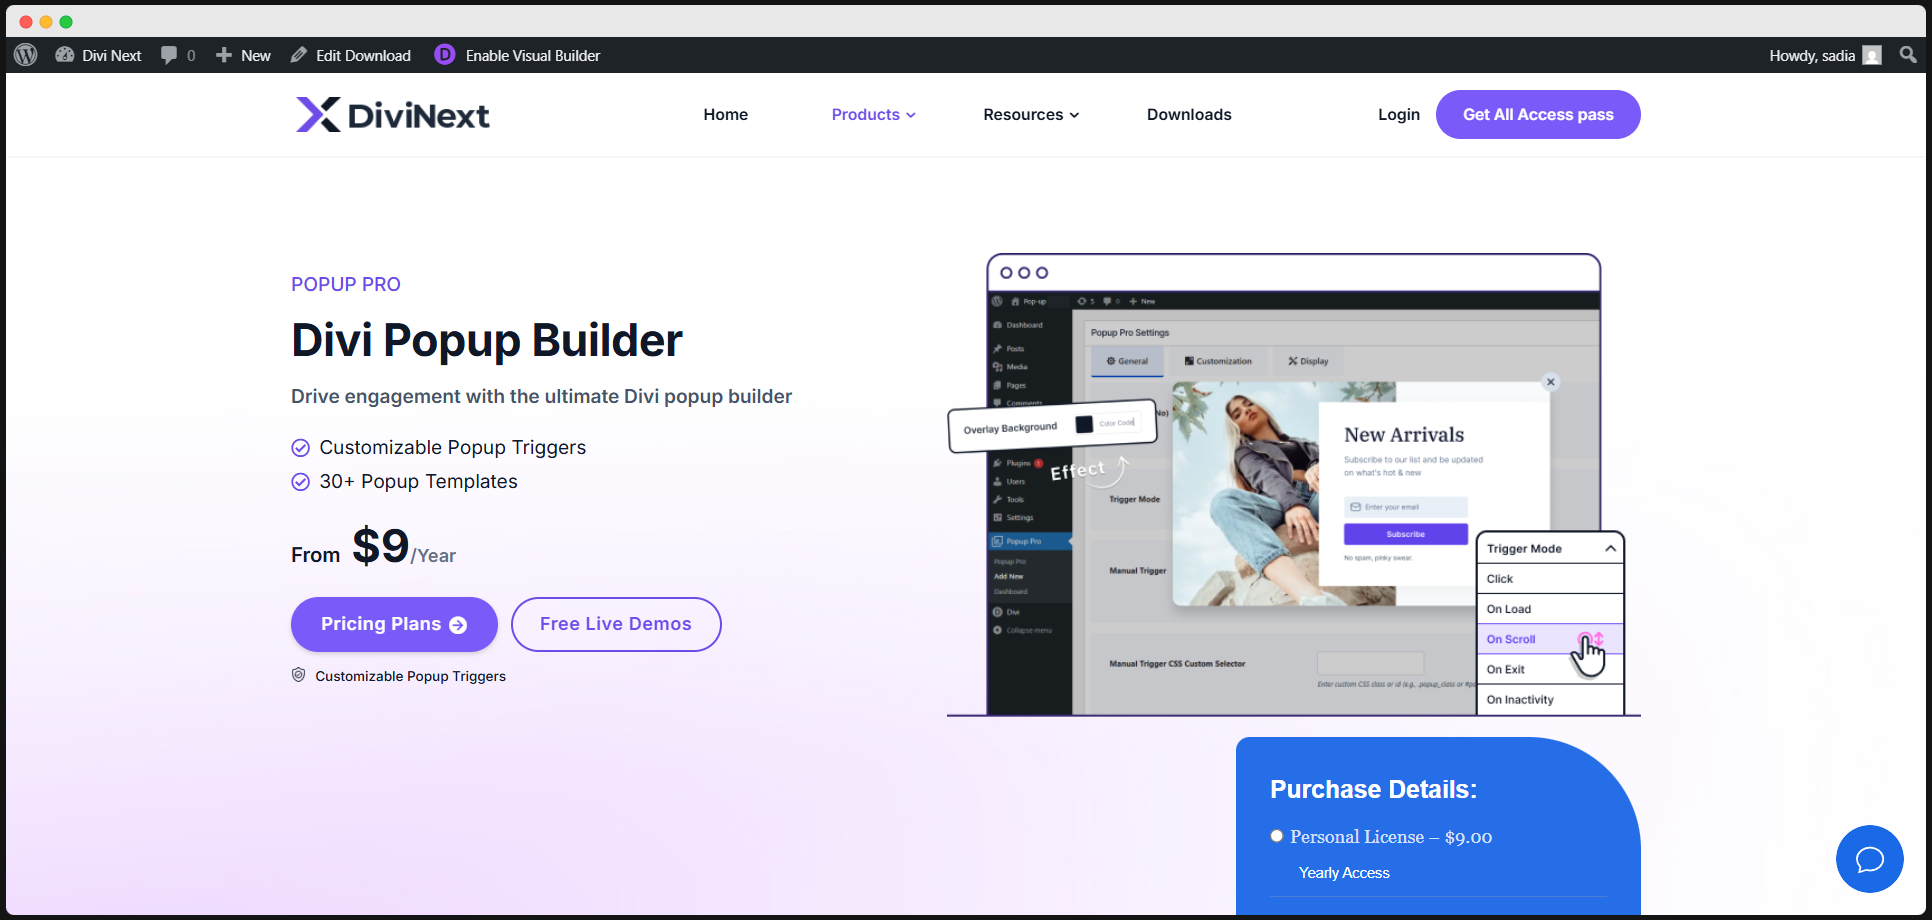Click the Login link

click(1398, 115)
